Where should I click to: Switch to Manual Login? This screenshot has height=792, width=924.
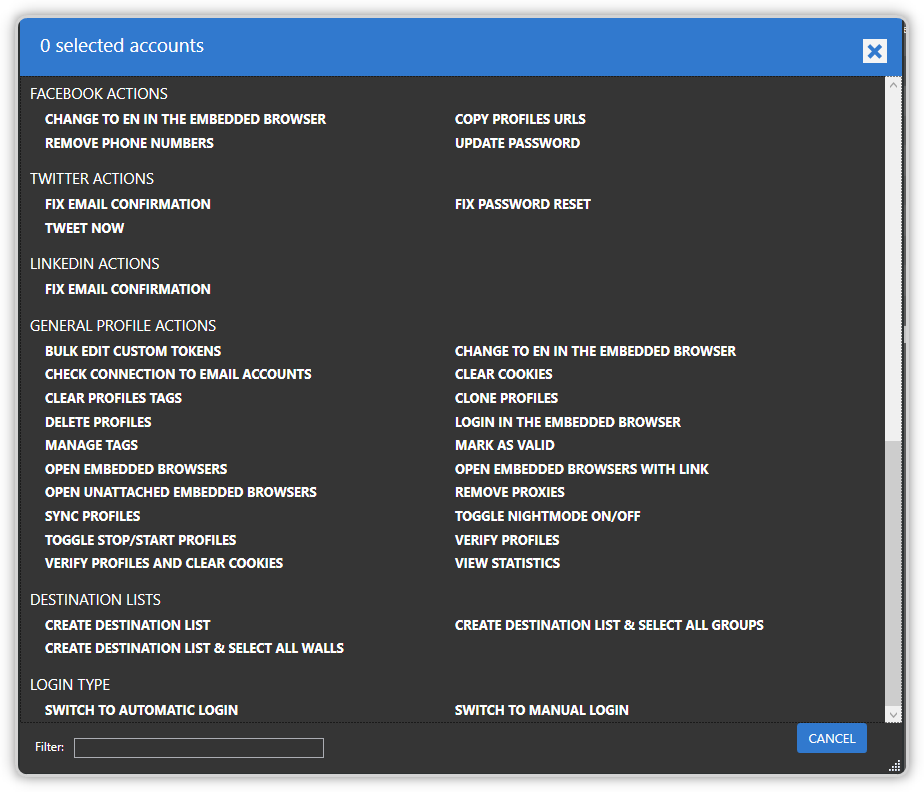click(x=542, y=710)
